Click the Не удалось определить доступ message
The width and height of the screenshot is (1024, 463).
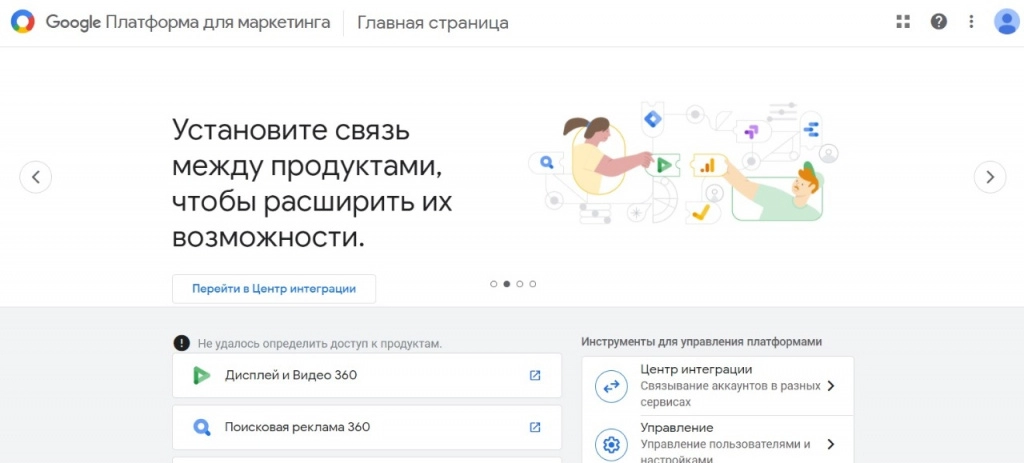pos(320,343)
